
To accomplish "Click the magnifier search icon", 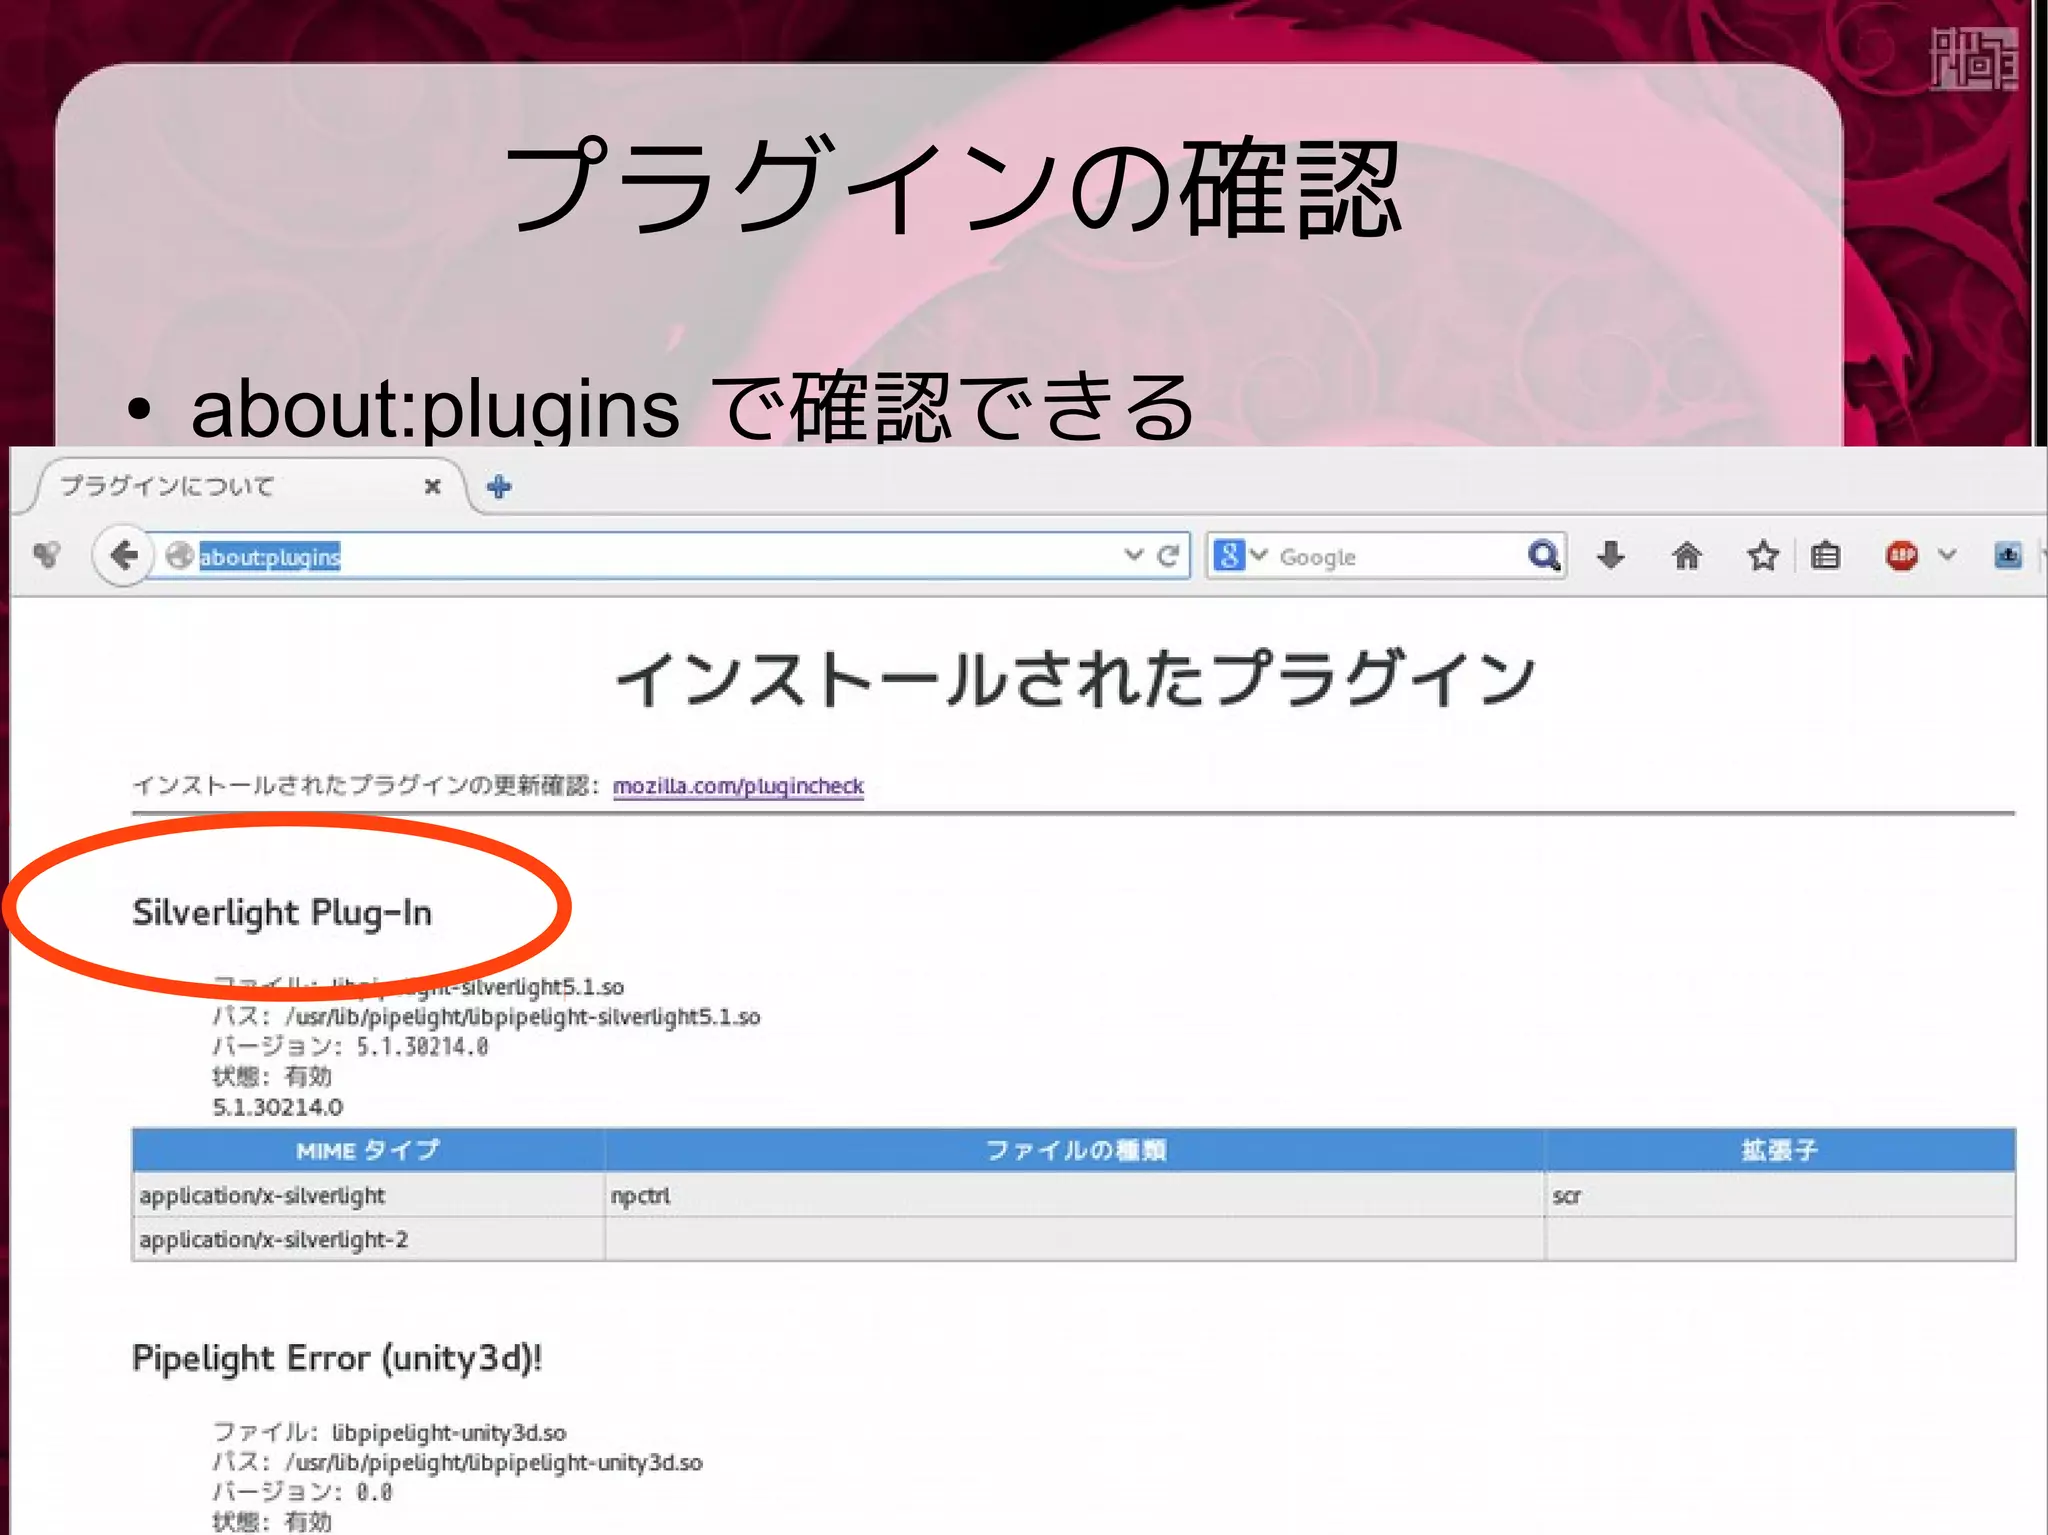I will tap(1543, 555).
